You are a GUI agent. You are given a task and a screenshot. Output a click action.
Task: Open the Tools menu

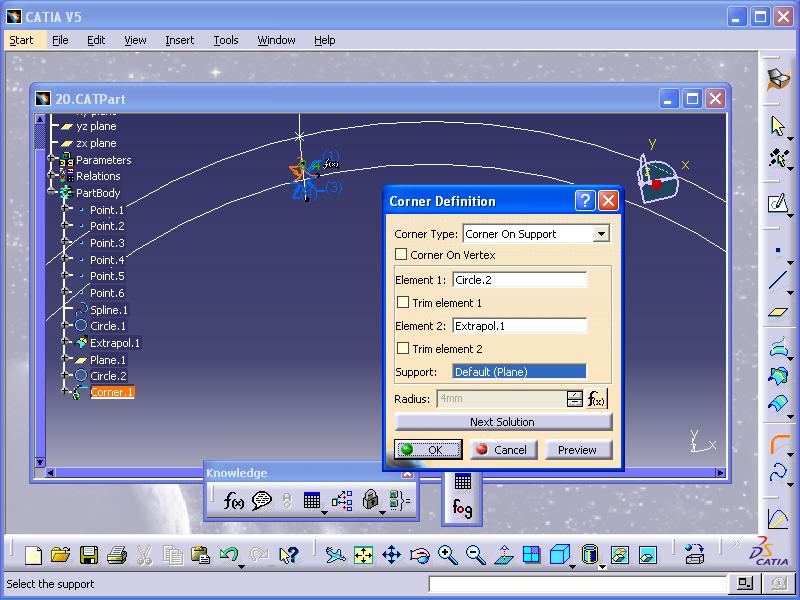[226, 40]
